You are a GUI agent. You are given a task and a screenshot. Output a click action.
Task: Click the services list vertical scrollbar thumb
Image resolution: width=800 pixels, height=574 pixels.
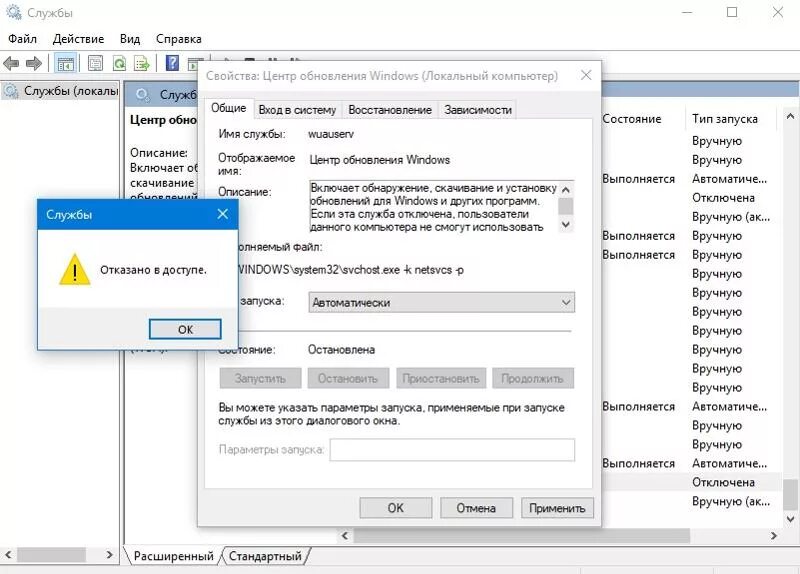[790, 494]
